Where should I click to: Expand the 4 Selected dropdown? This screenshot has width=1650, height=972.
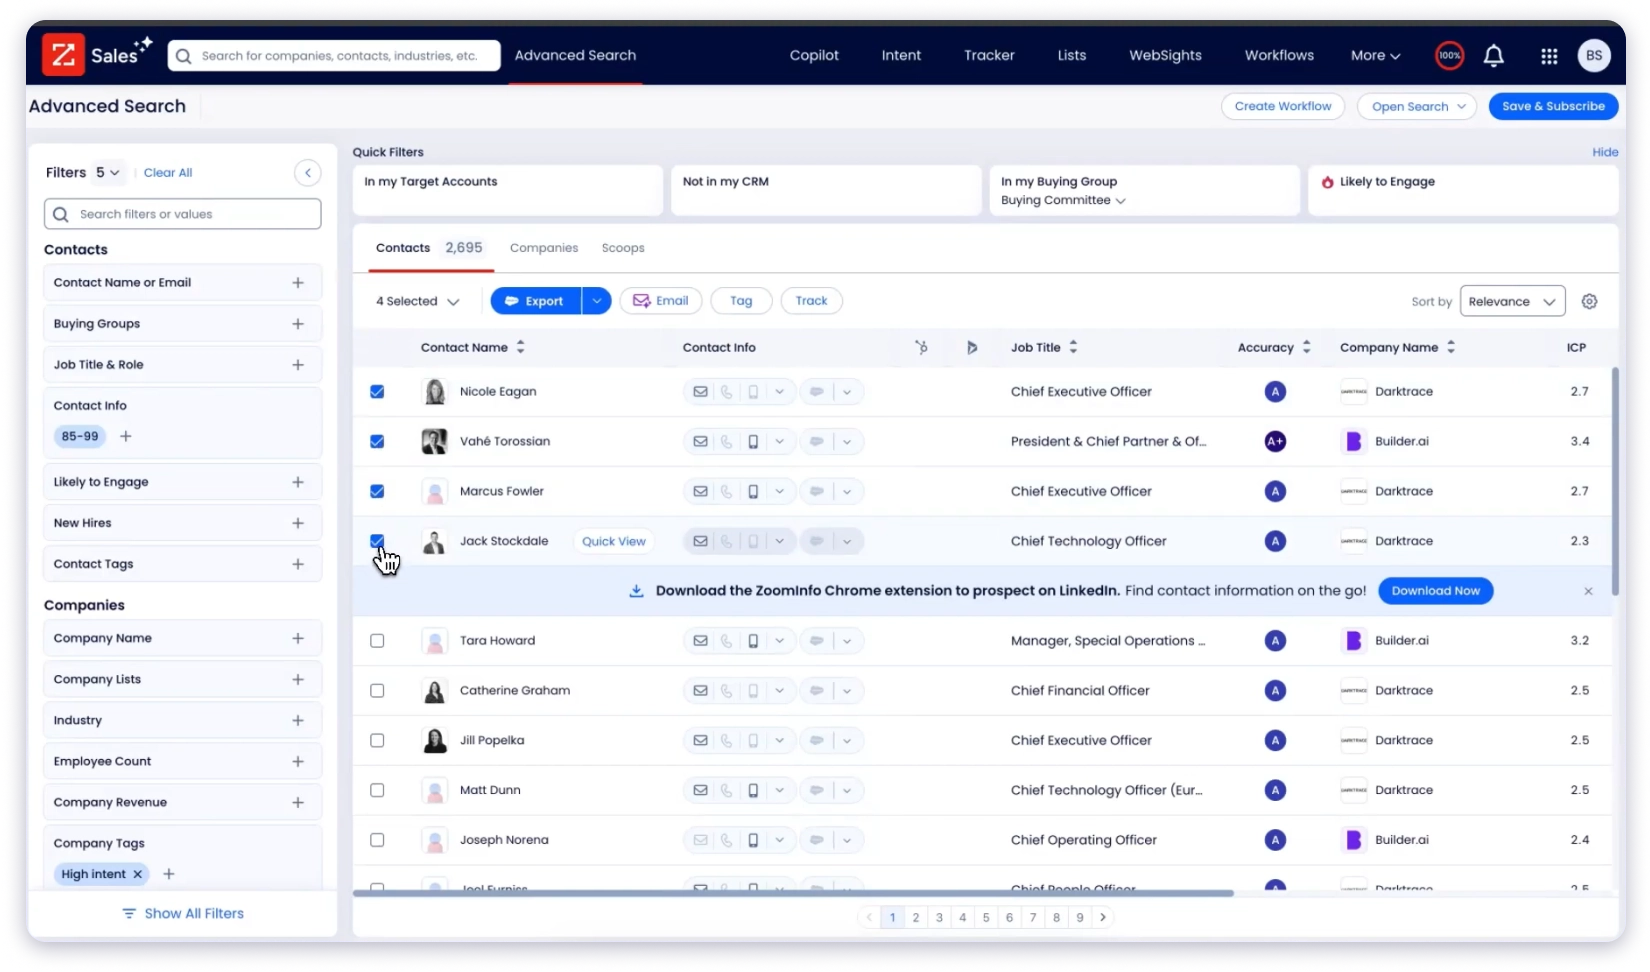pyautogui.click(x=417, y=301)
